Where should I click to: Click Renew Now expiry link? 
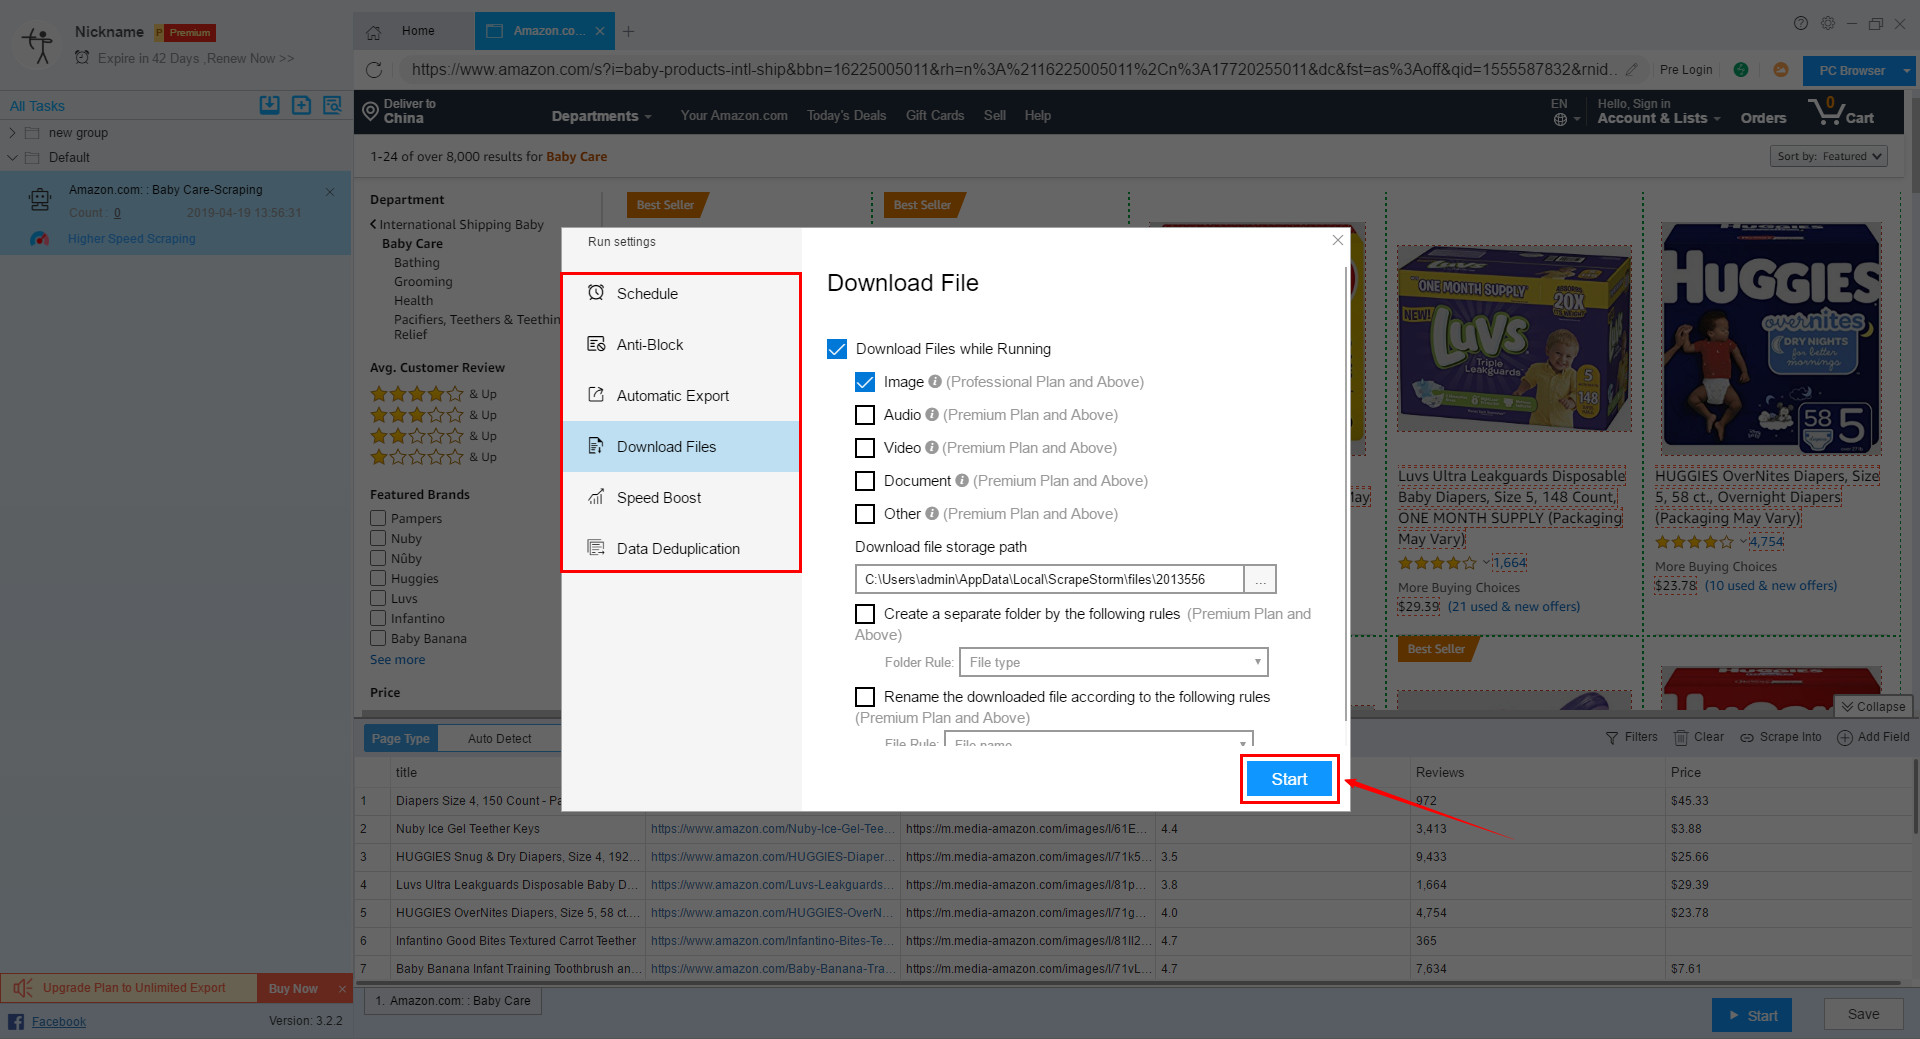pos(250,58)
